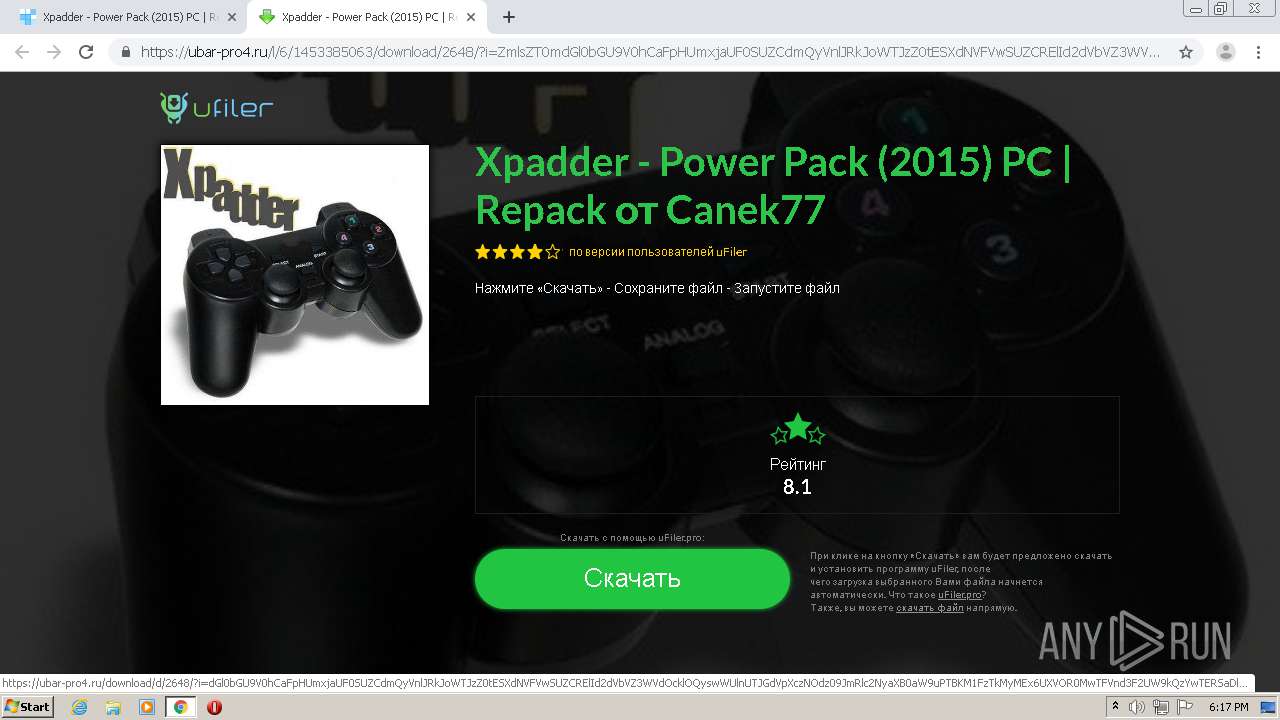The height and width of the screenshot is (720, 1280).
Task: Reload the page with the refresh icon
Action: pyautogui.click(x=86, y=52)
